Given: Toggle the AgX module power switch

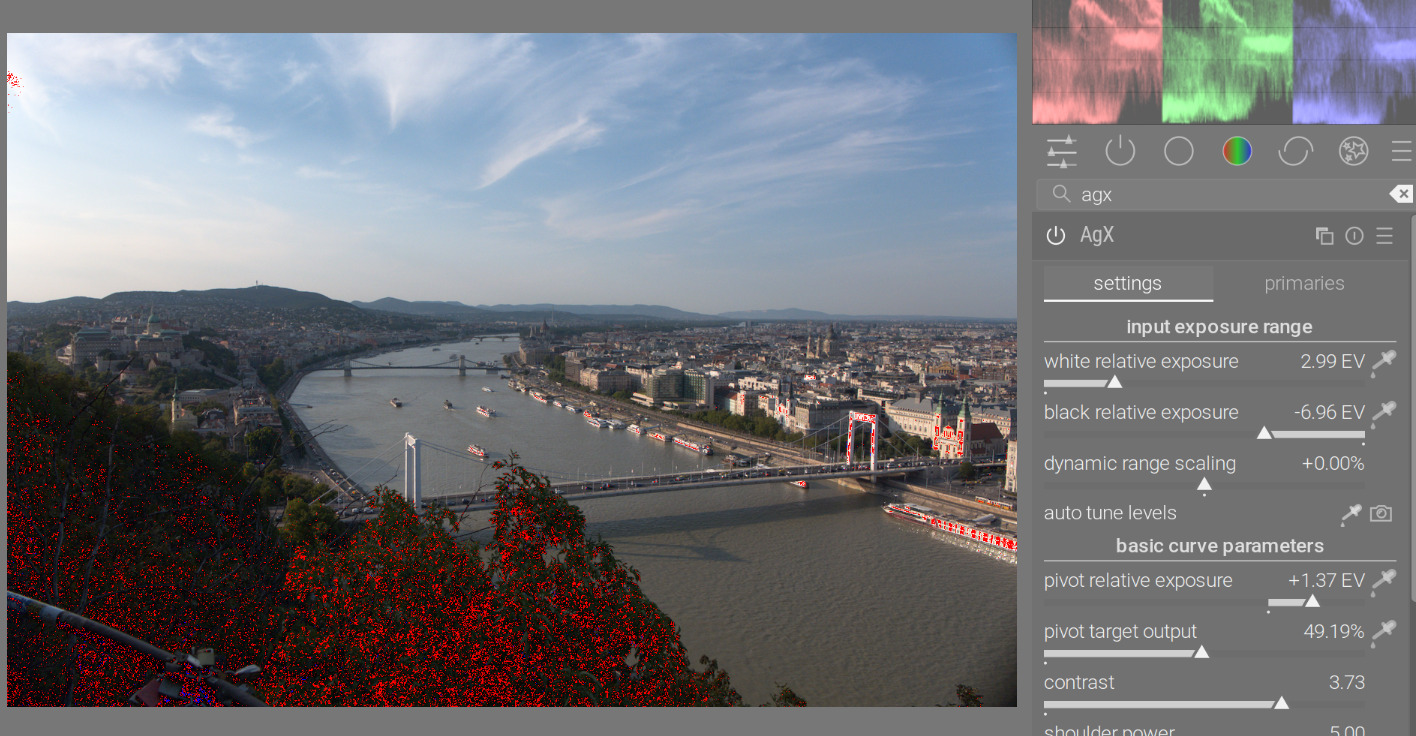Looking at the screenshot, I should tap(1055, 236).
